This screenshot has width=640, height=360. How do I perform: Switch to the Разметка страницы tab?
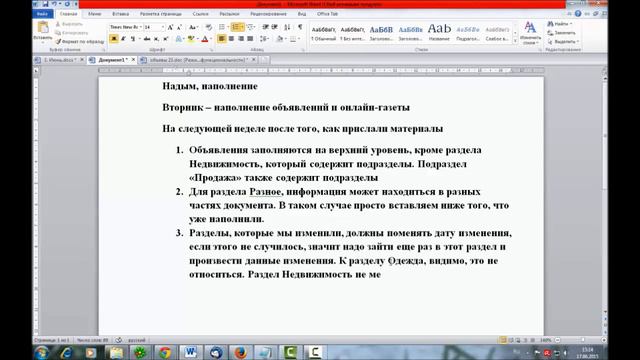[161, 14]
